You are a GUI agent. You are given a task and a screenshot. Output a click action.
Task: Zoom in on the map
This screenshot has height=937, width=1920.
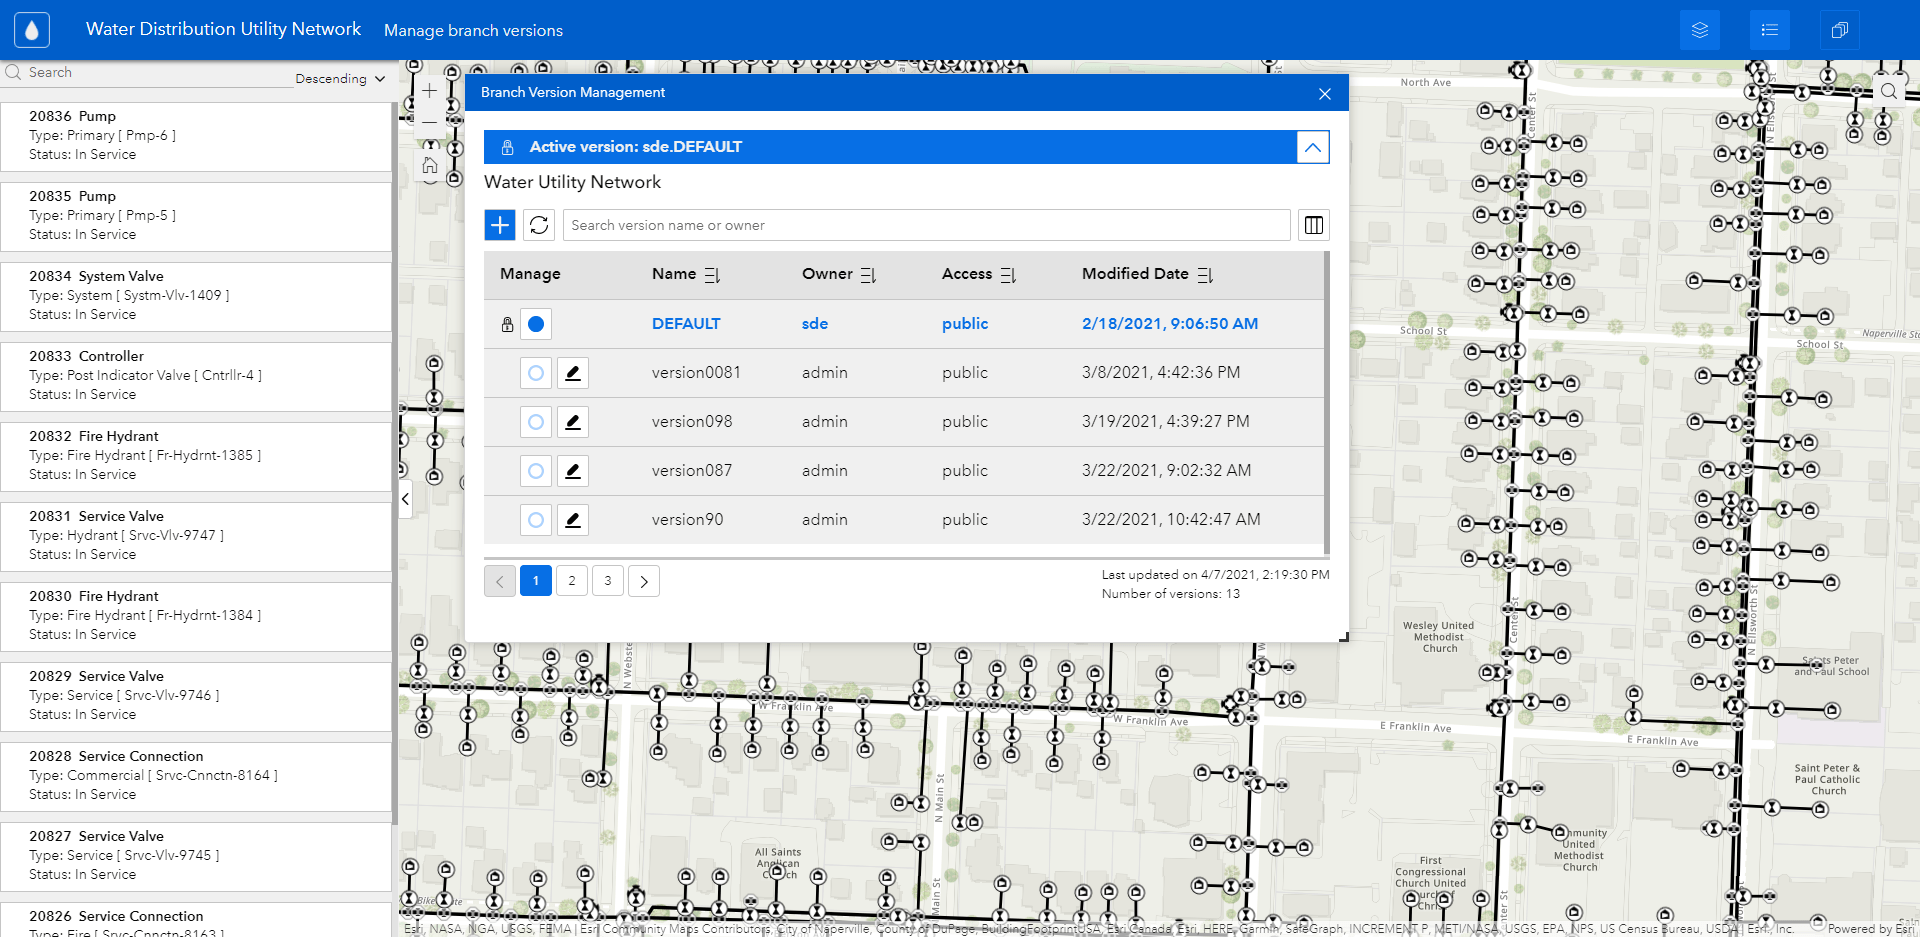click(x=429, y=89)
